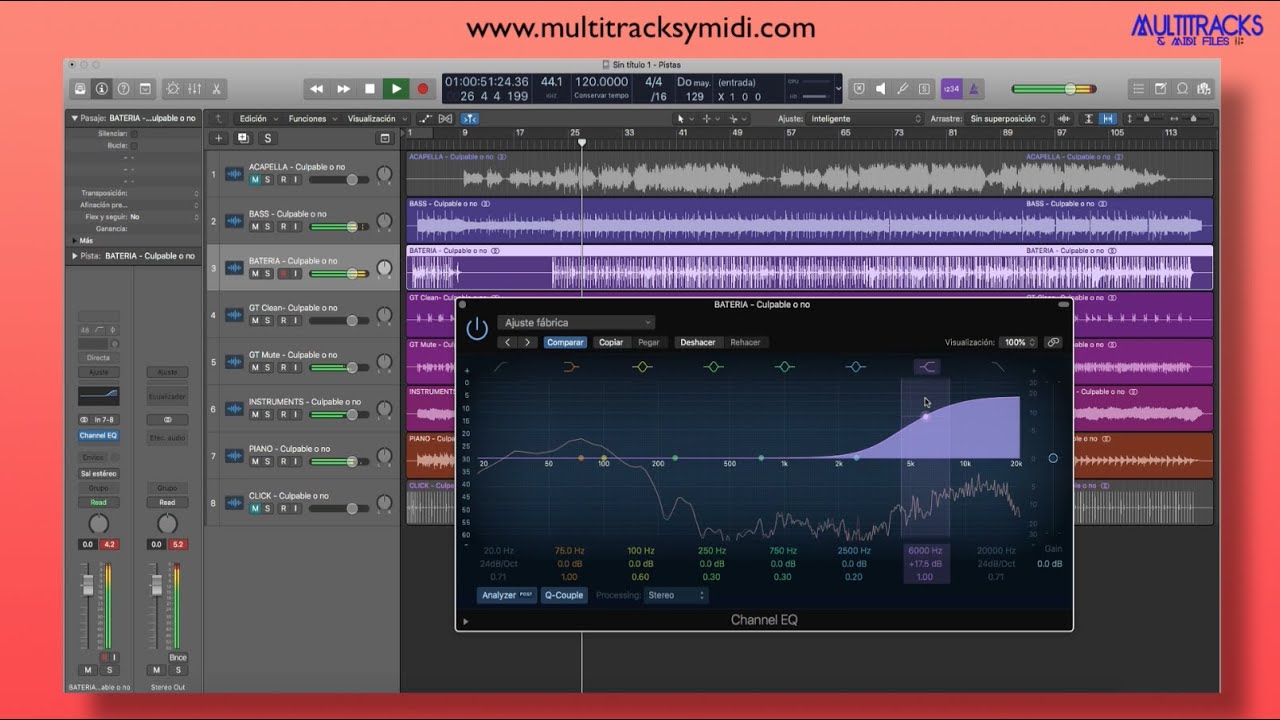Screen dimensions: 1280x720
Task: Select the Channel EQ insert slot
Action: click(98, 435)
